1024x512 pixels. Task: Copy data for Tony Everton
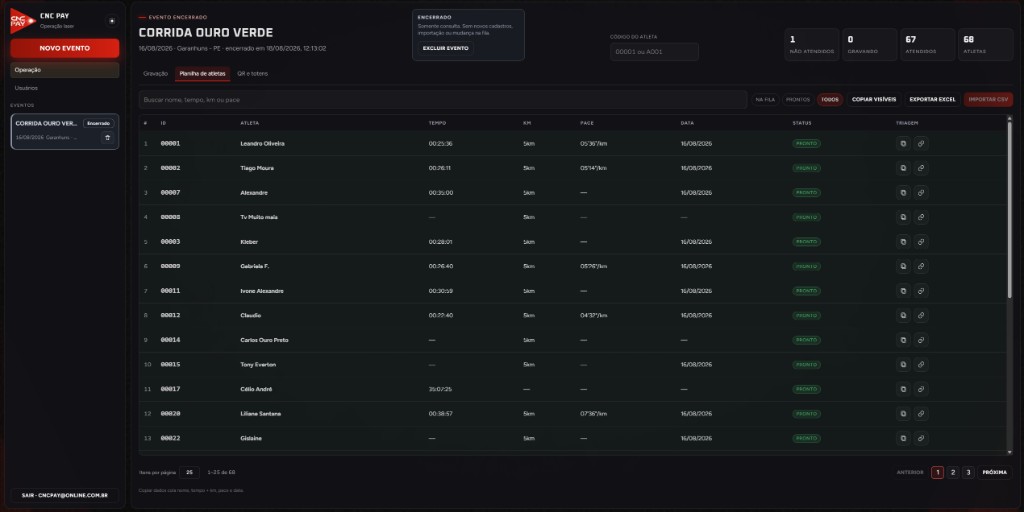coord(903,364)
